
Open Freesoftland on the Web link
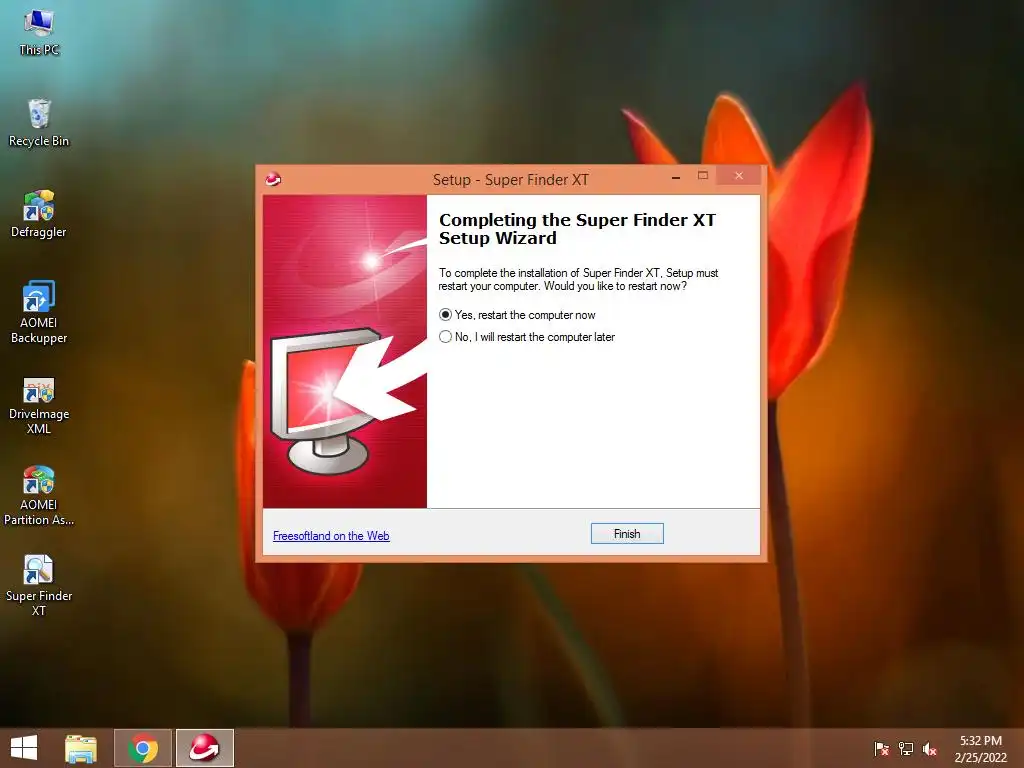pos(331,536)
